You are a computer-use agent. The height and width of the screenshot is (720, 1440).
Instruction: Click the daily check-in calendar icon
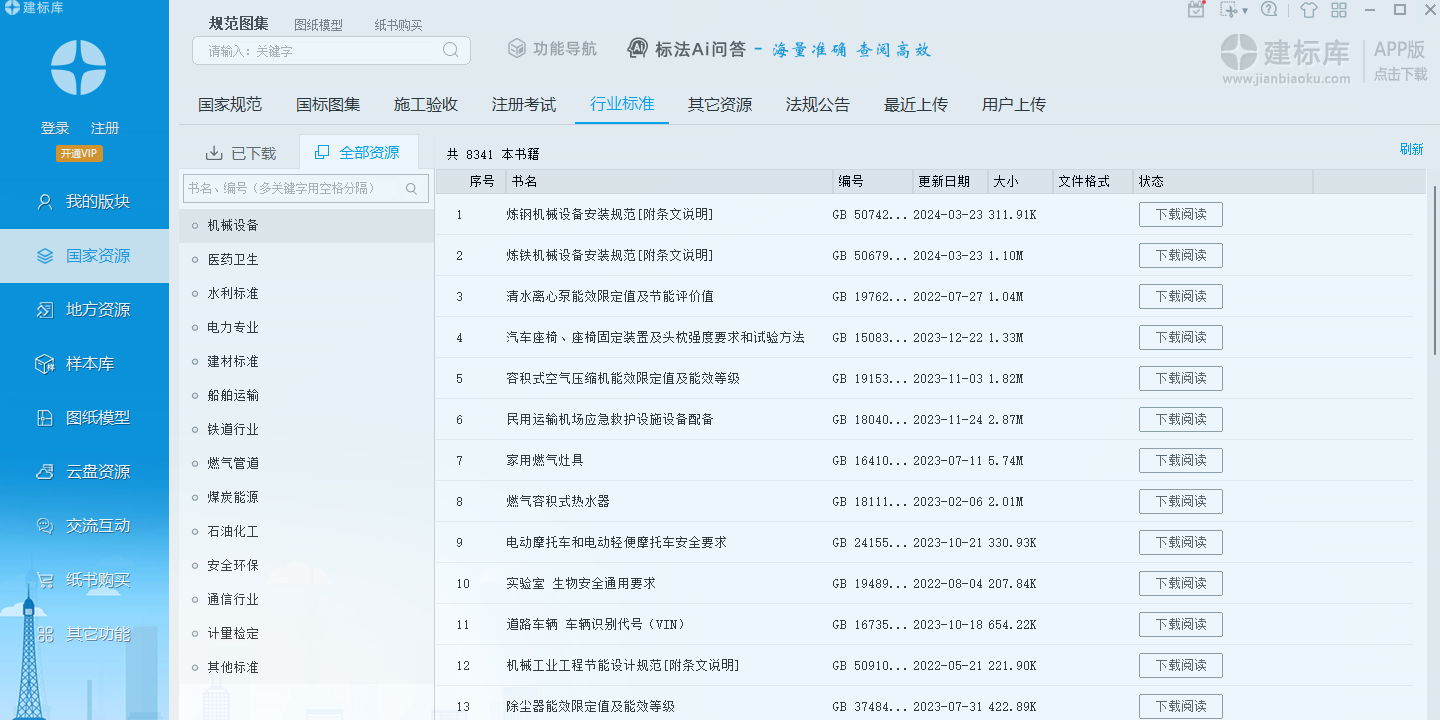click(1196, 10)
